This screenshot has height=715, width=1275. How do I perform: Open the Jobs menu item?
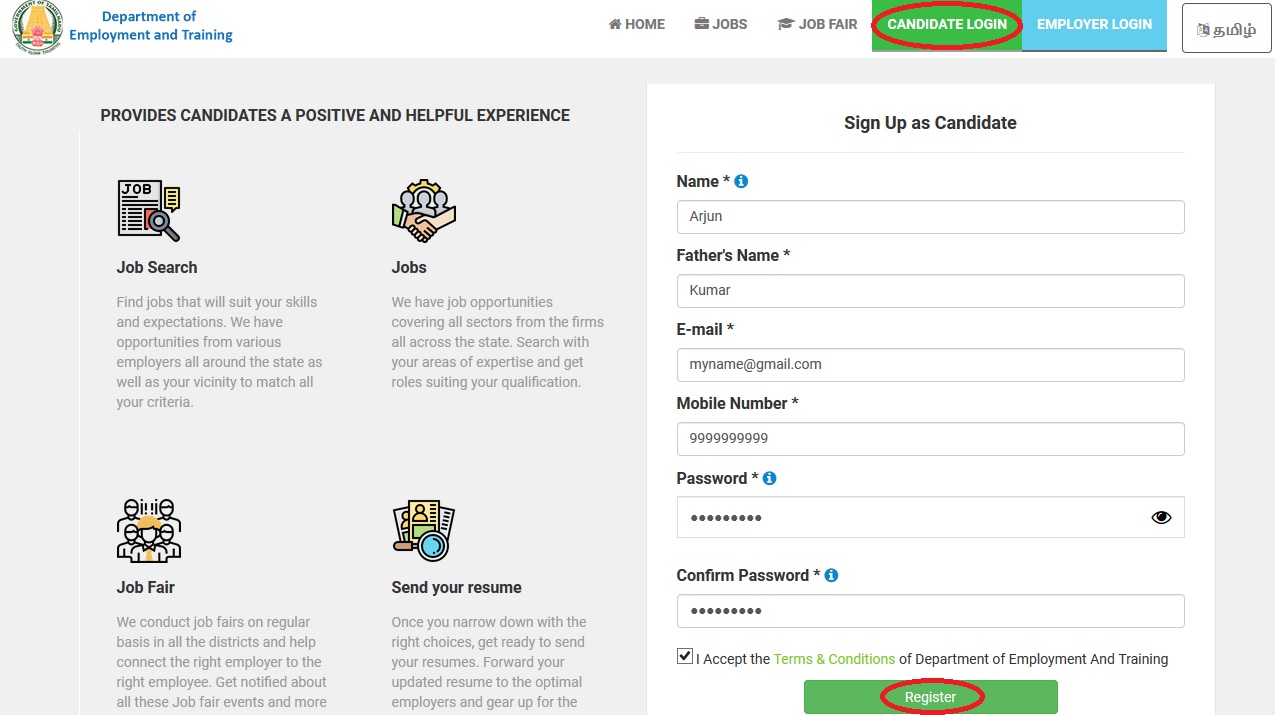[x=721, y=25]
